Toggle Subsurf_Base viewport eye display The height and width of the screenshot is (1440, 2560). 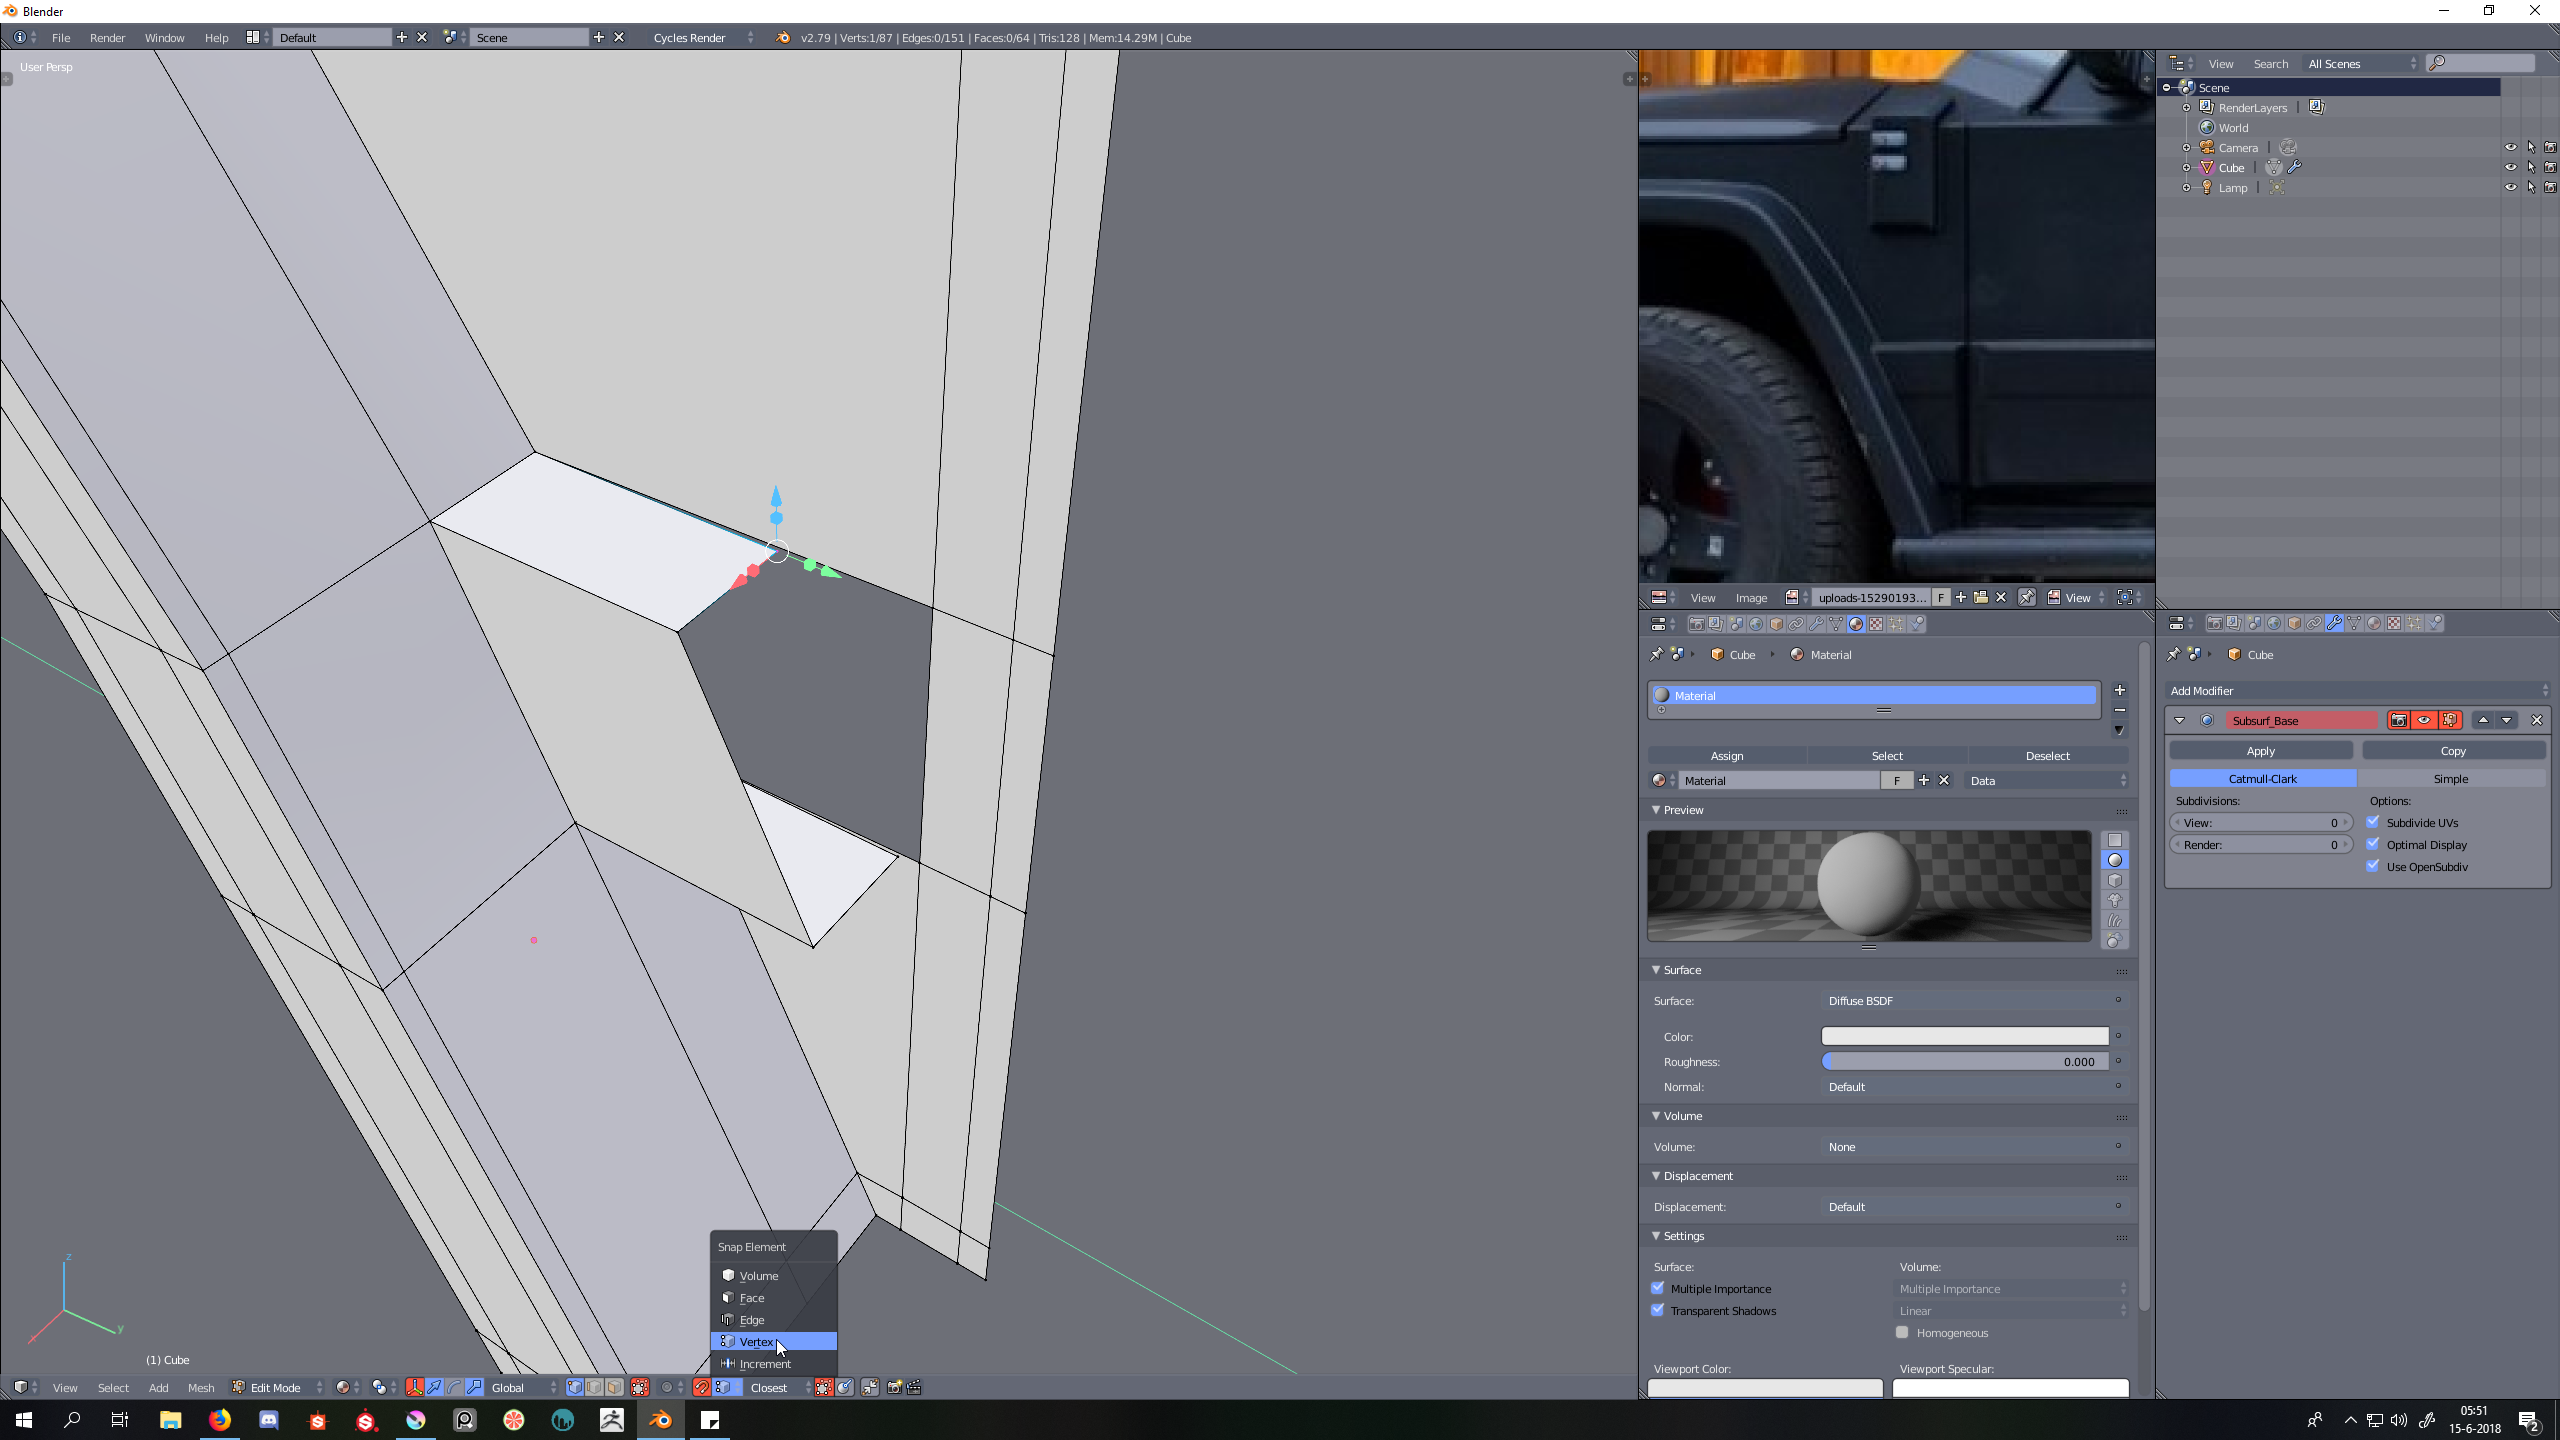coord(2424,720)
